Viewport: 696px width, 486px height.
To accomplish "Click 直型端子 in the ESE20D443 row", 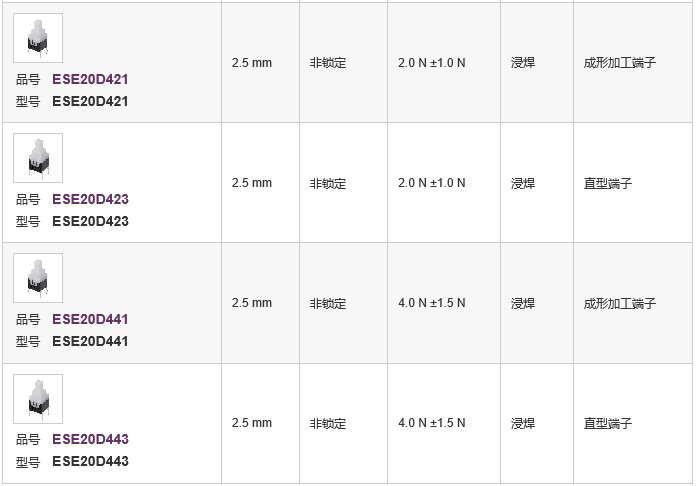I will click(608, 423).
